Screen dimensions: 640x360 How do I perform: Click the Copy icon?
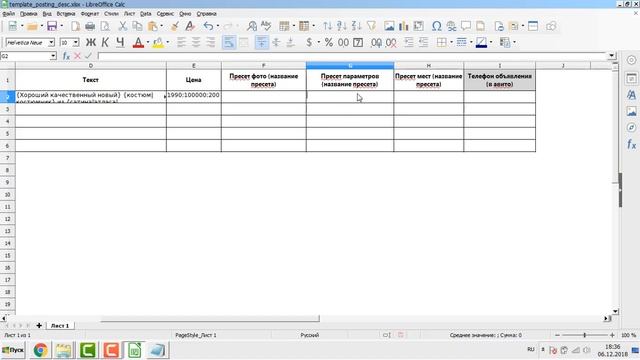pyautogui.click(x=138, y=26)
